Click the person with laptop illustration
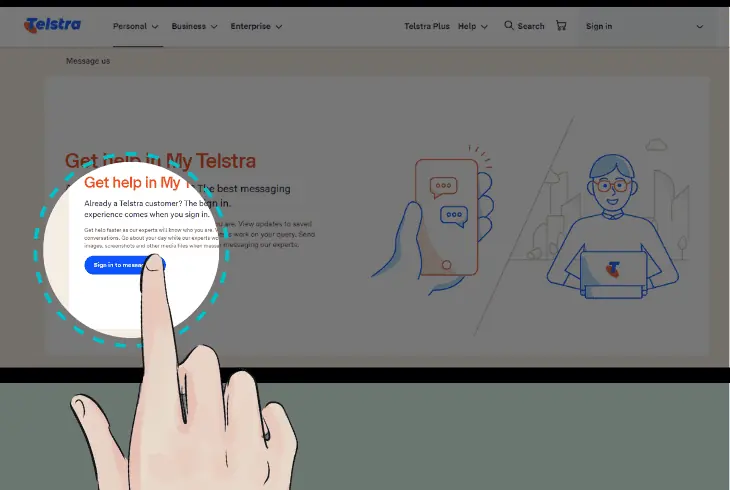 [613, 226]
